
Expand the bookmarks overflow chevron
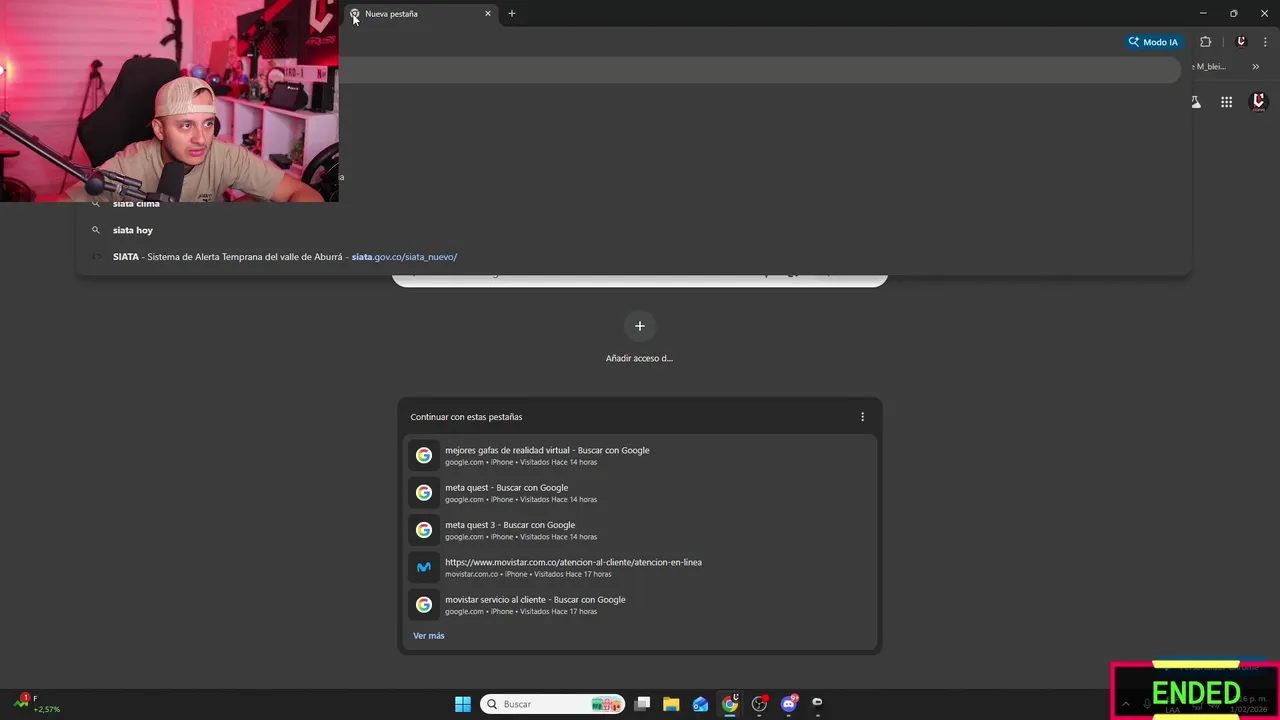point(1256,67)
